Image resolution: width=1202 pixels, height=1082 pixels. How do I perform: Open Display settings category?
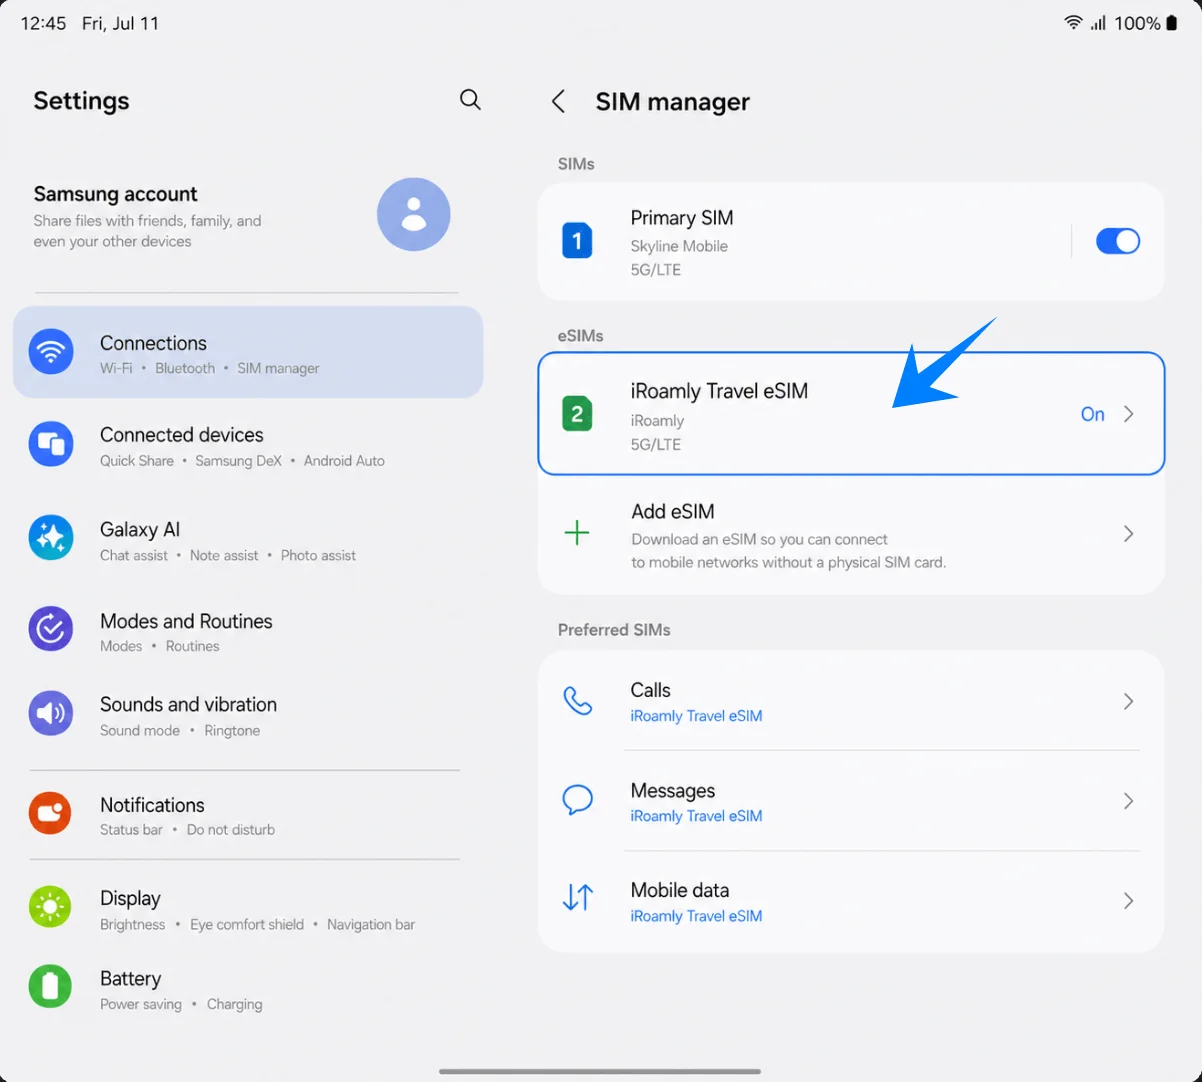(x=248, y=909)
